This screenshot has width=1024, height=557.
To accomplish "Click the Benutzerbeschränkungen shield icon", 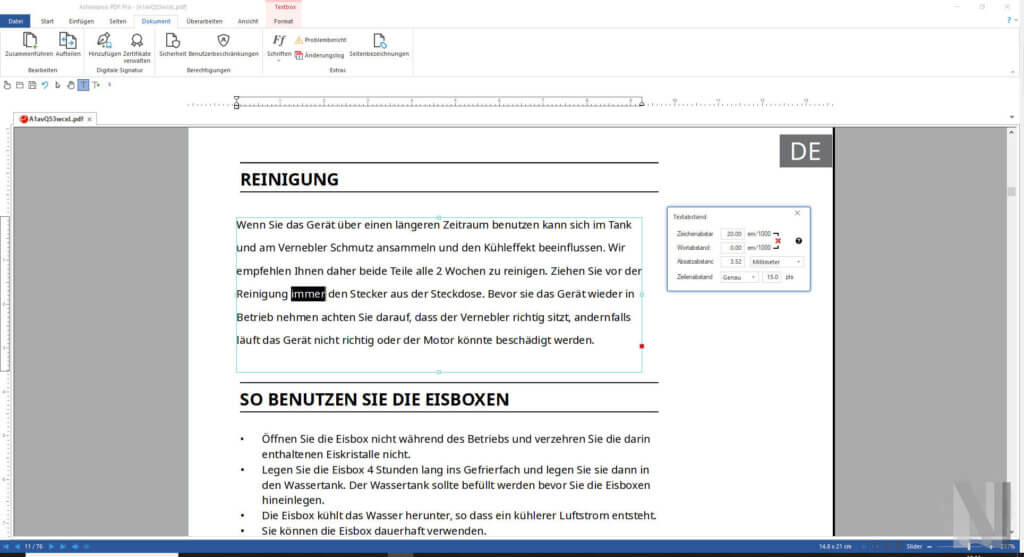I will 223,40.
